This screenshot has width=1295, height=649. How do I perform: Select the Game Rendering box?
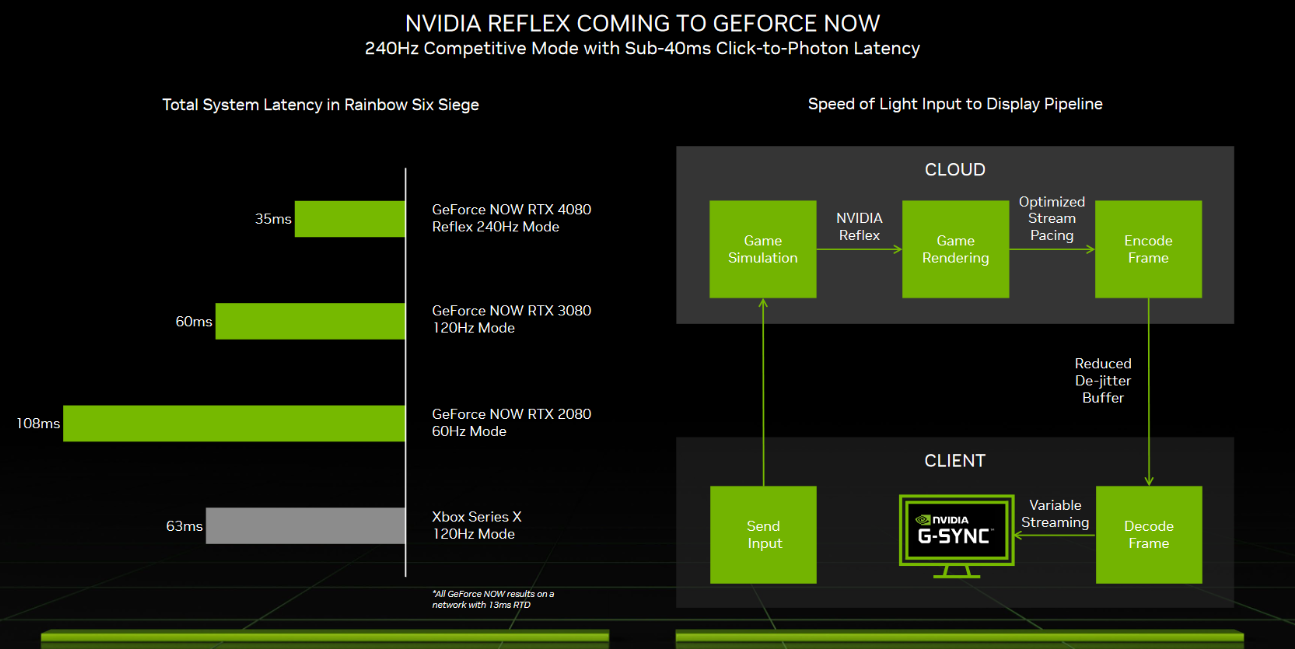pyautogui.click(x=955, y=249)
